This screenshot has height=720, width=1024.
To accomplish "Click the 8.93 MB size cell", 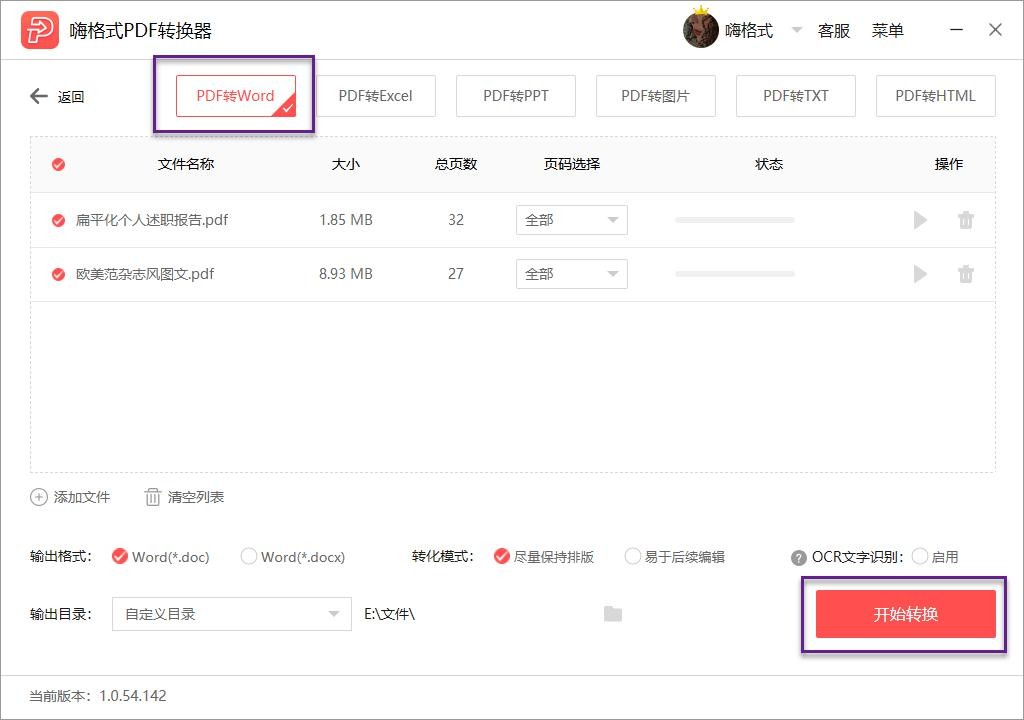I will (345, 274).
